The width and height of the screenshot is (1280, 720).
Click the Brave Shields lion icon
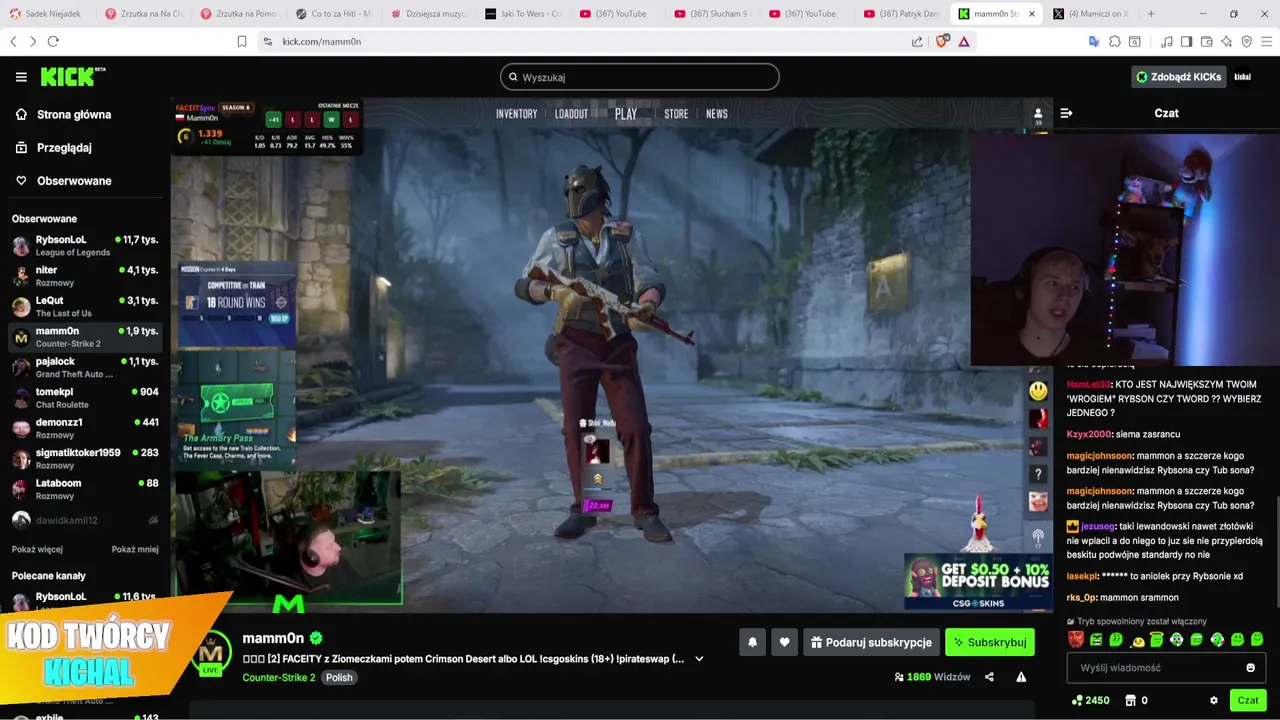coord(941,41)
